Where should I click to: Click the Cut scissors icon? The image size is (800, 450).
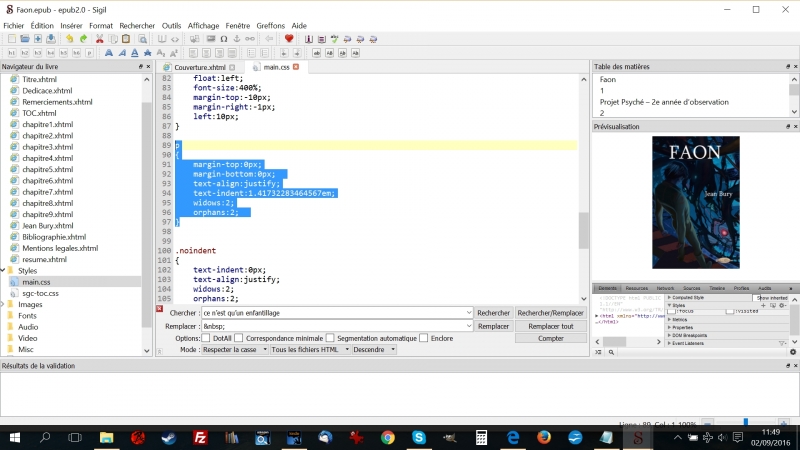(99, 39)
